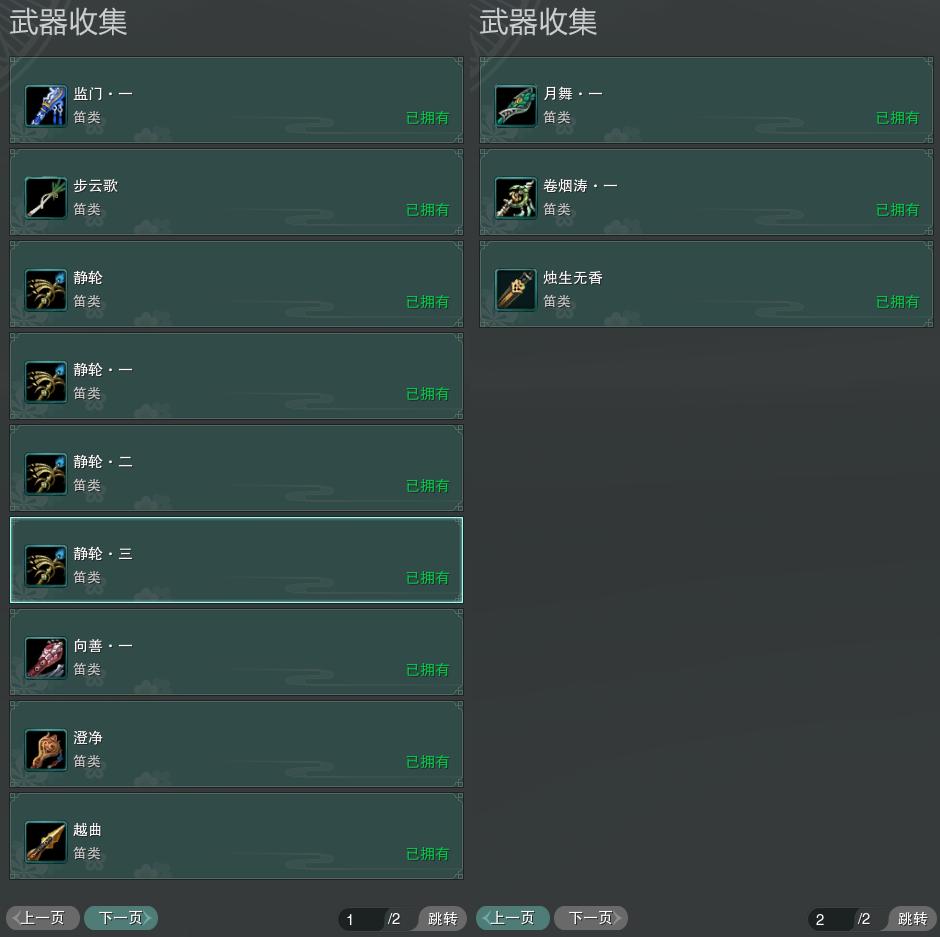The image size is (940, 937).
Task: Click the 静轮·二 weapon icon
Action: pyautogui.click(x=46, y=474)
